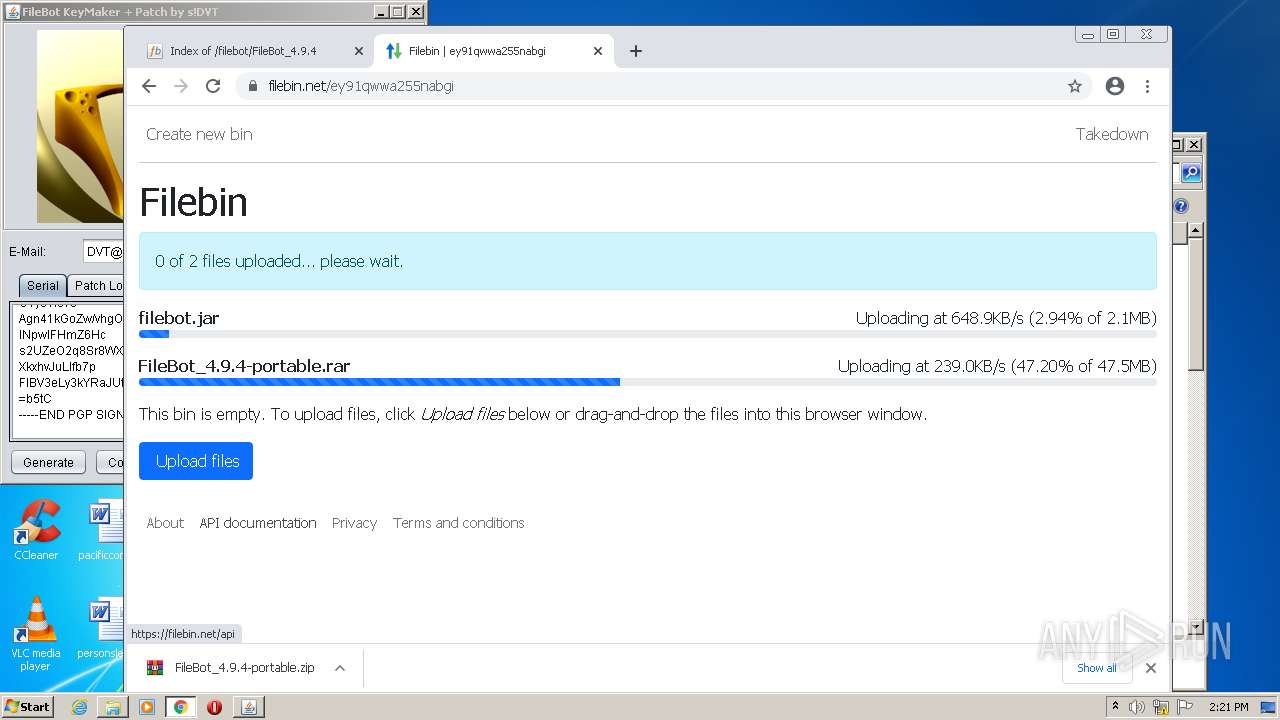Image resolution: width=1280 pixels, height=720 pixels.
Task: Open the 'Create new bin' link
Action: click(199, 134)
